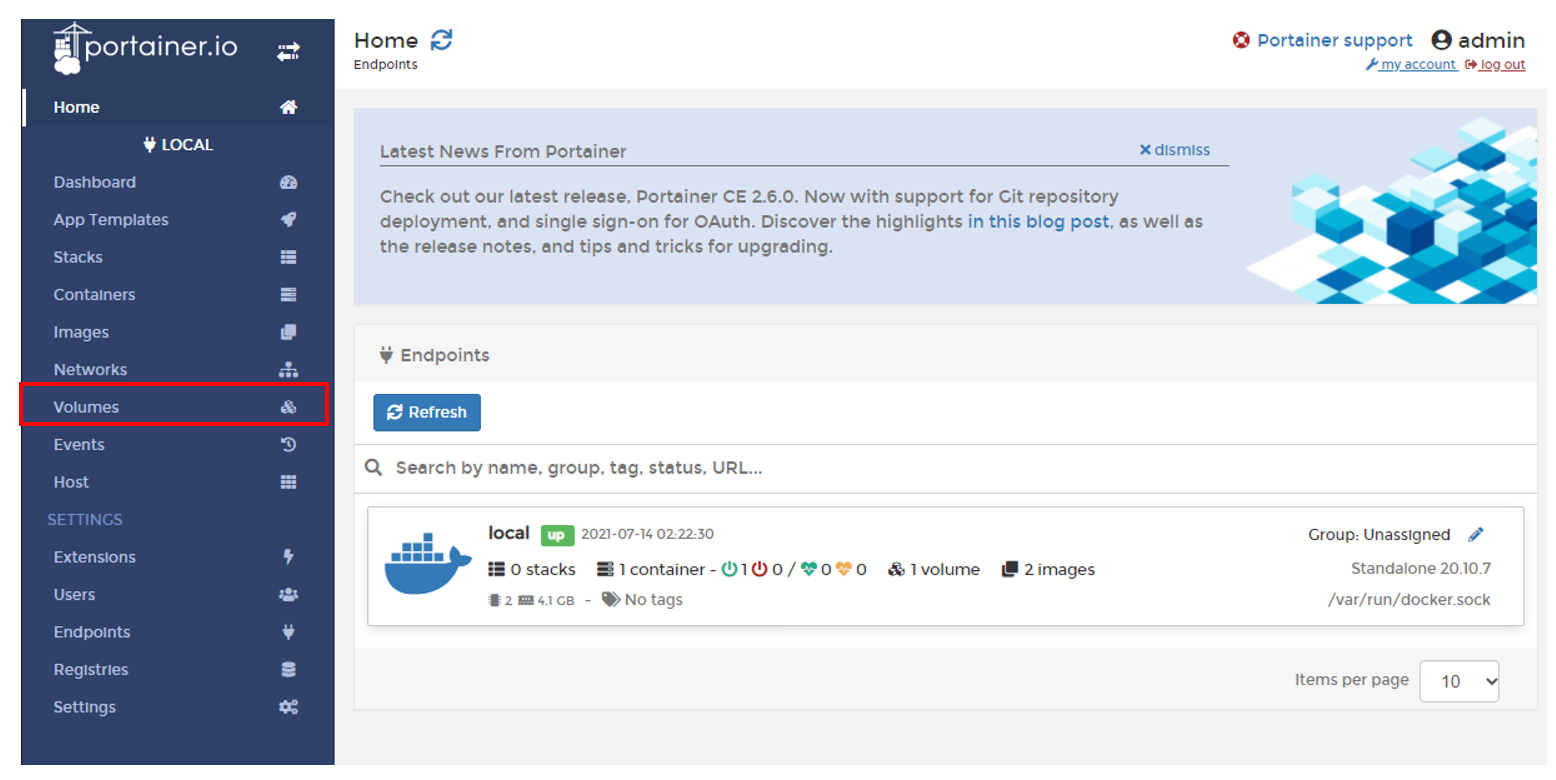This screenshot has width=1556, height=780.
Task: Click the 'No tags' label
Action: click(x=654, y=600)
